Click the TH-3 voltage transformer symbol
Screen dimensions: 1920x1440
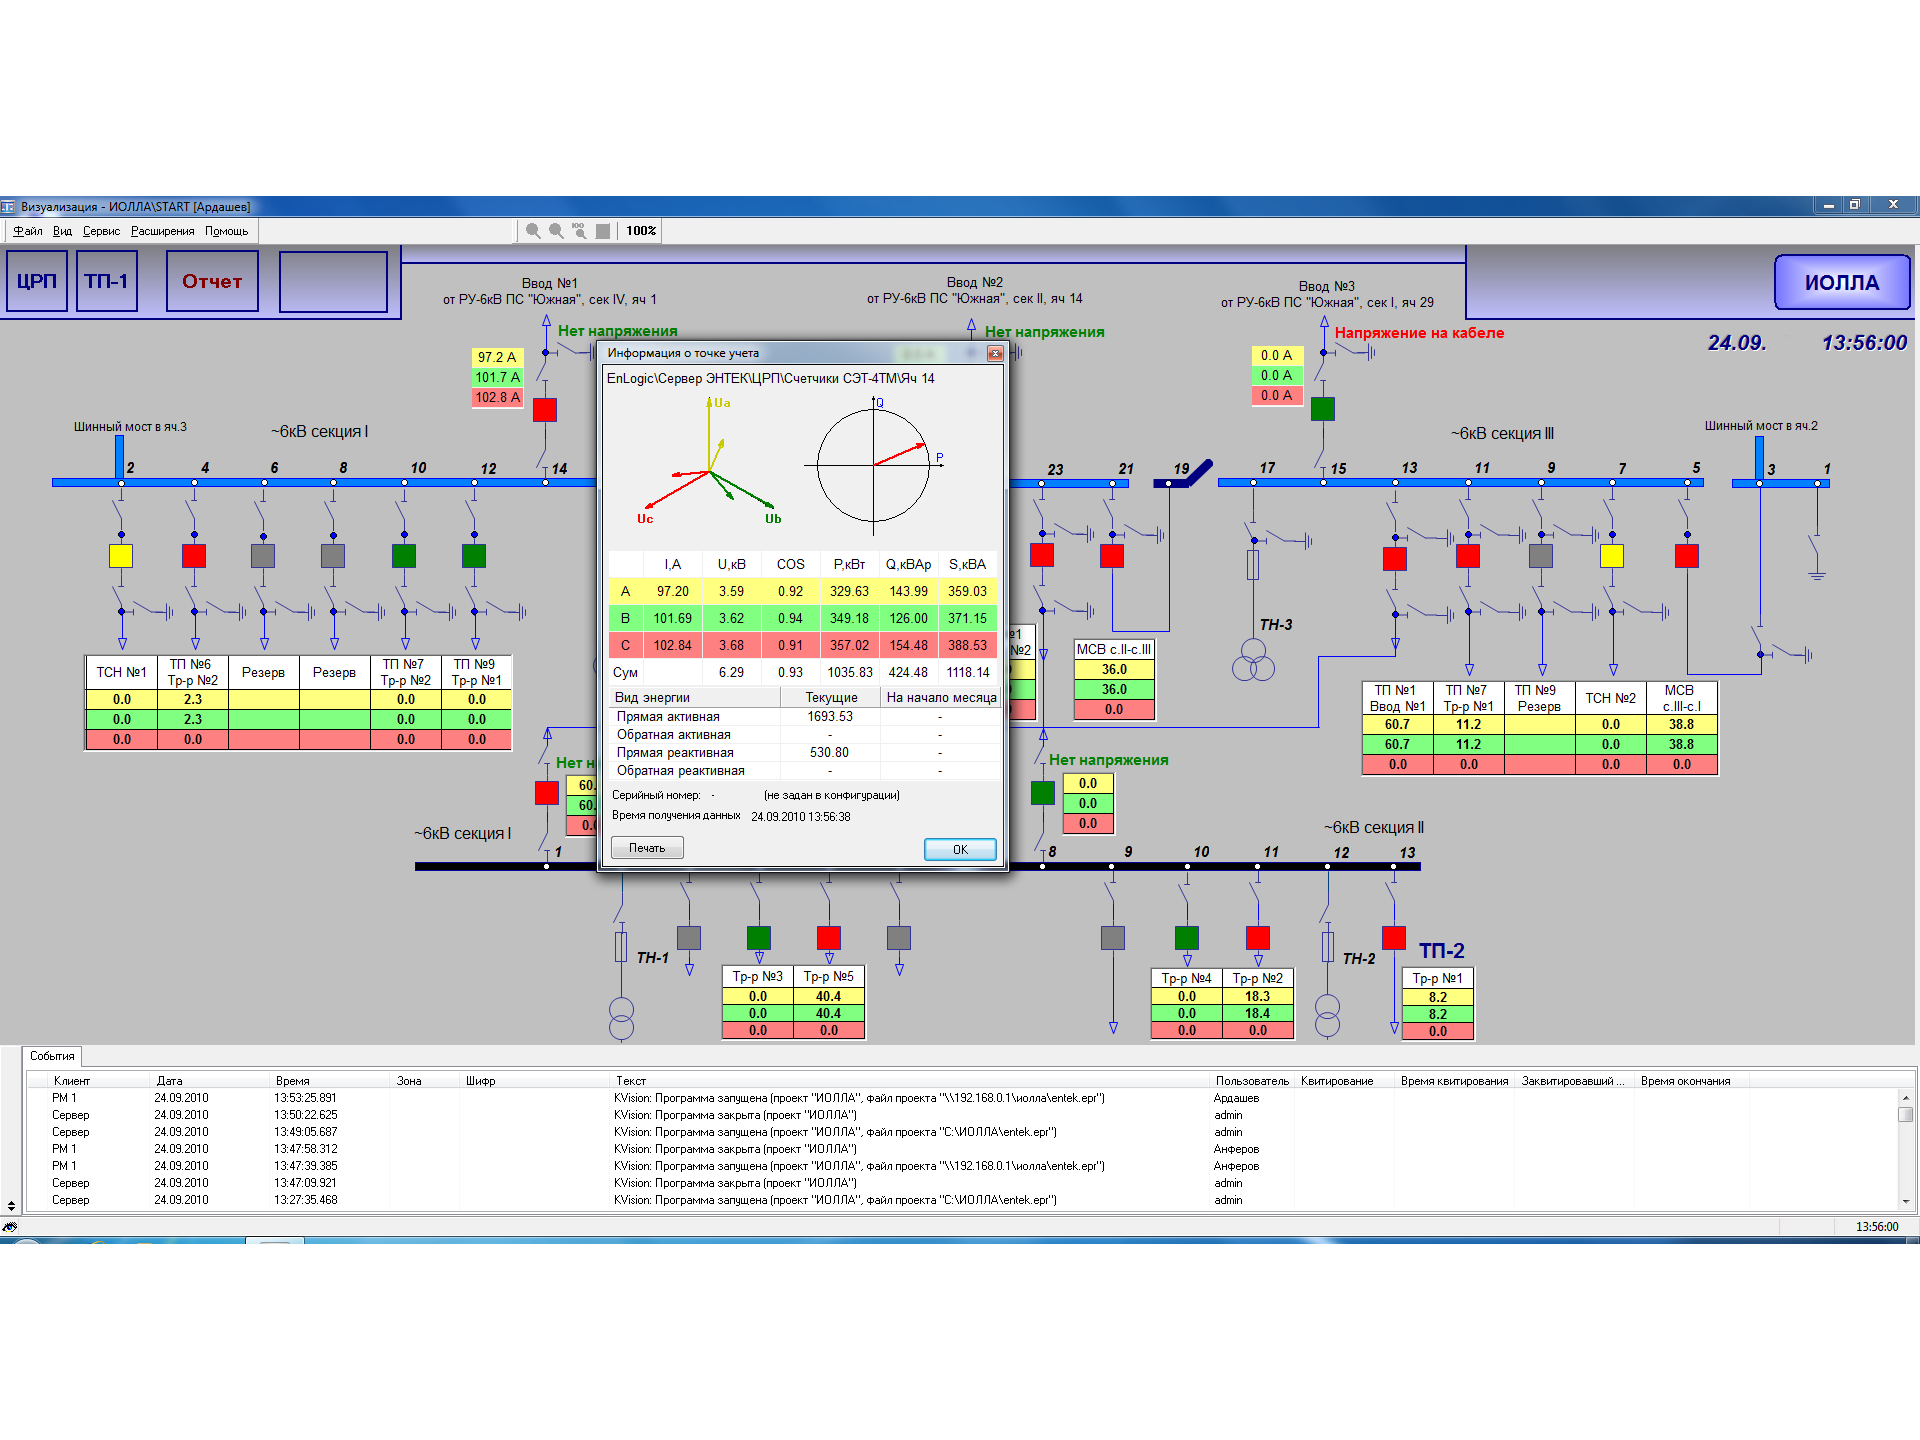coord(1253,661)
